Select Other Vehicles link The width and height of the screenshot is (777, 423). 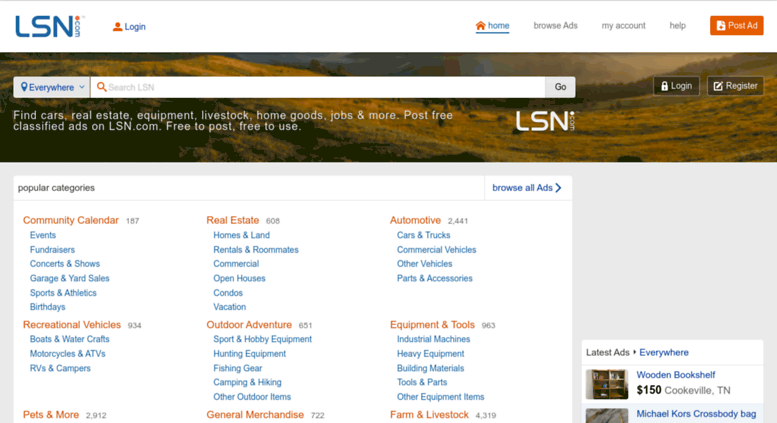click(x=425, y=264)
